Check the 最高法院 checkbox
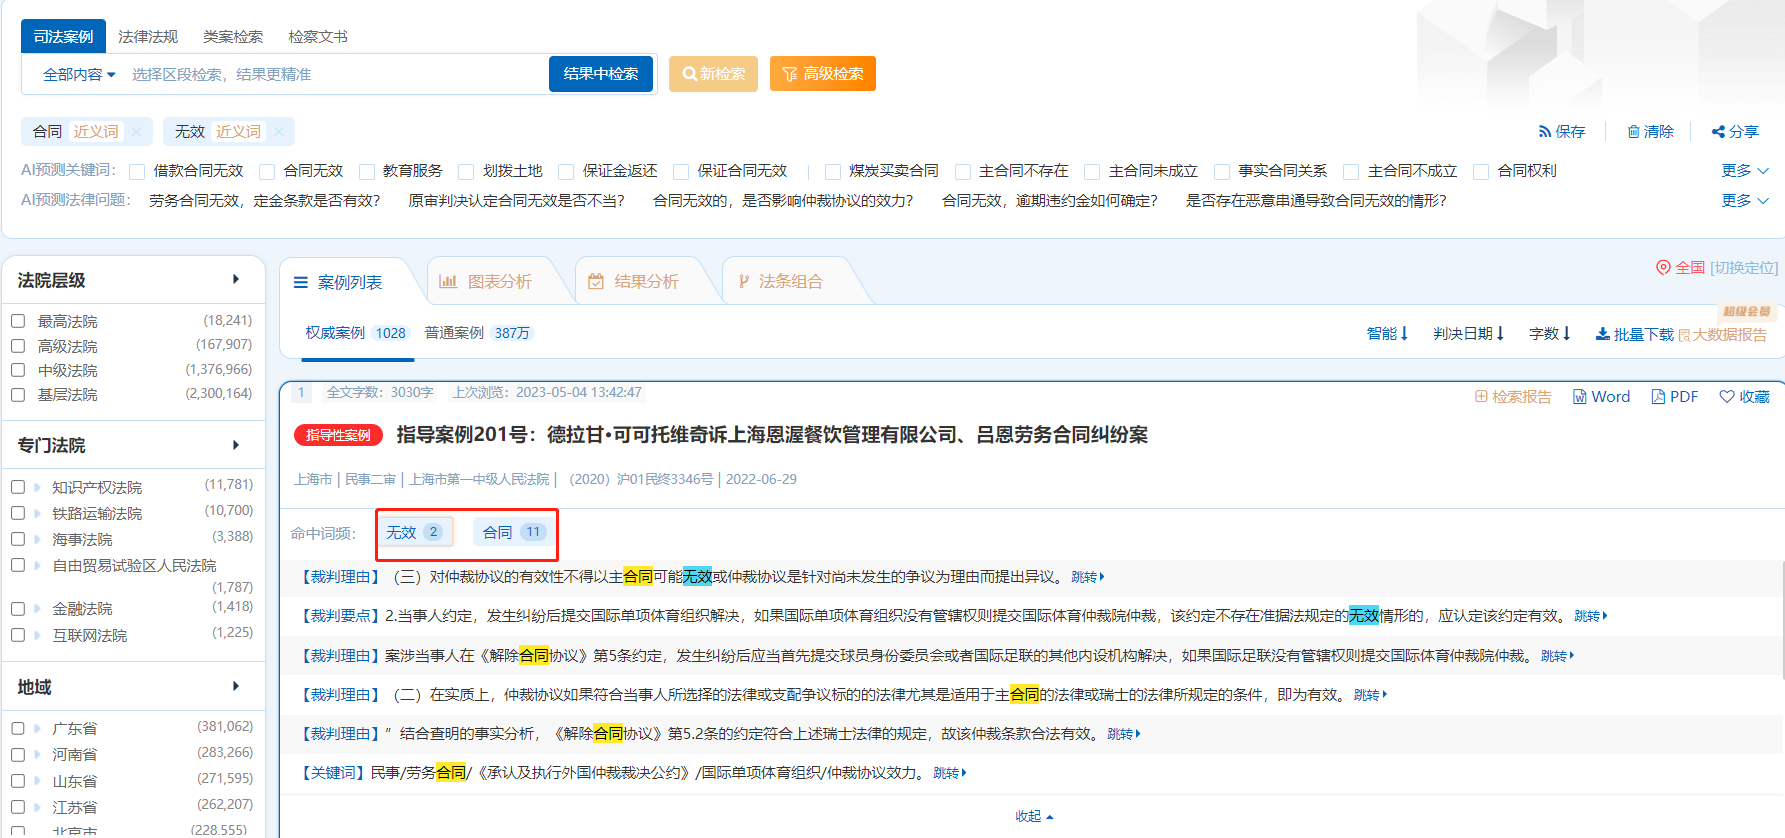This screenshot has width=1785, height=838. (x=18, y=321)
